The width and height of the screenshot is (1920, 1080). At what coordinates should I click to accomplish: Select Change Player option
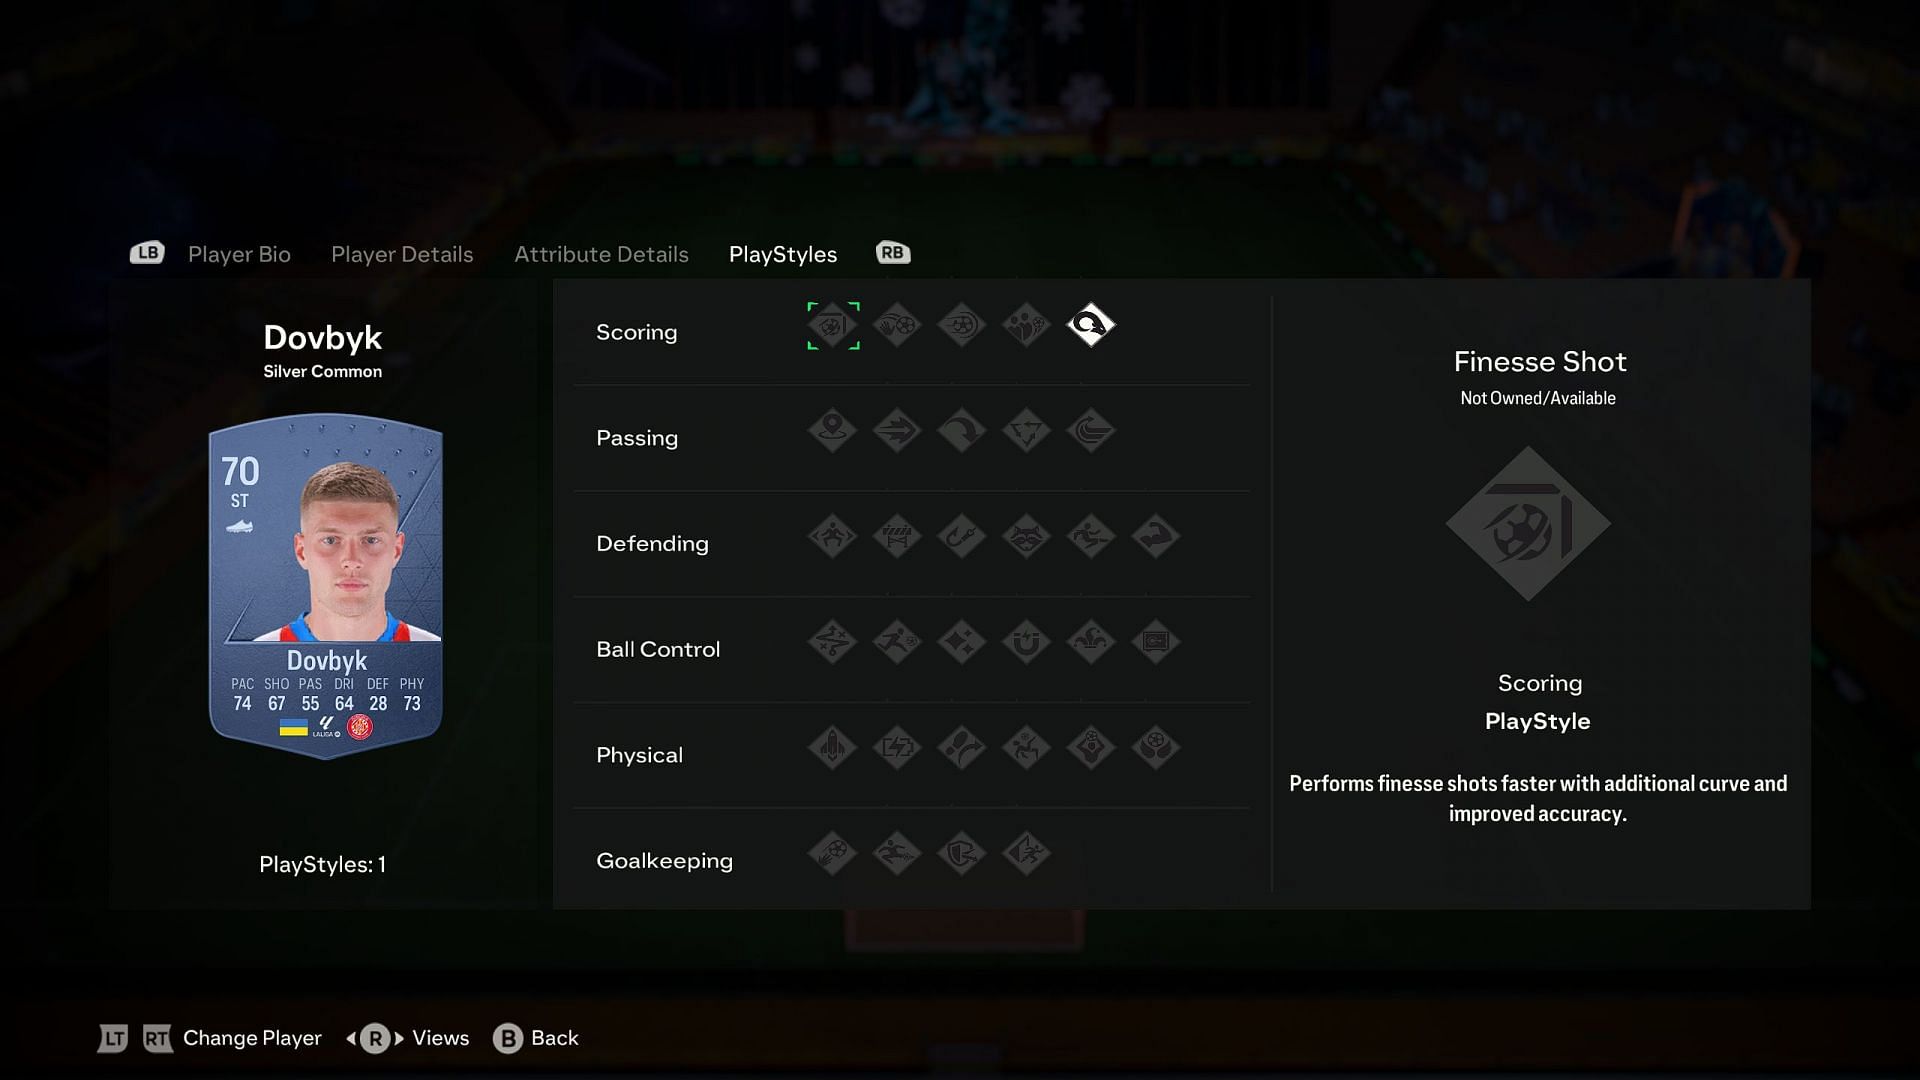click(x=251, y=1038)
